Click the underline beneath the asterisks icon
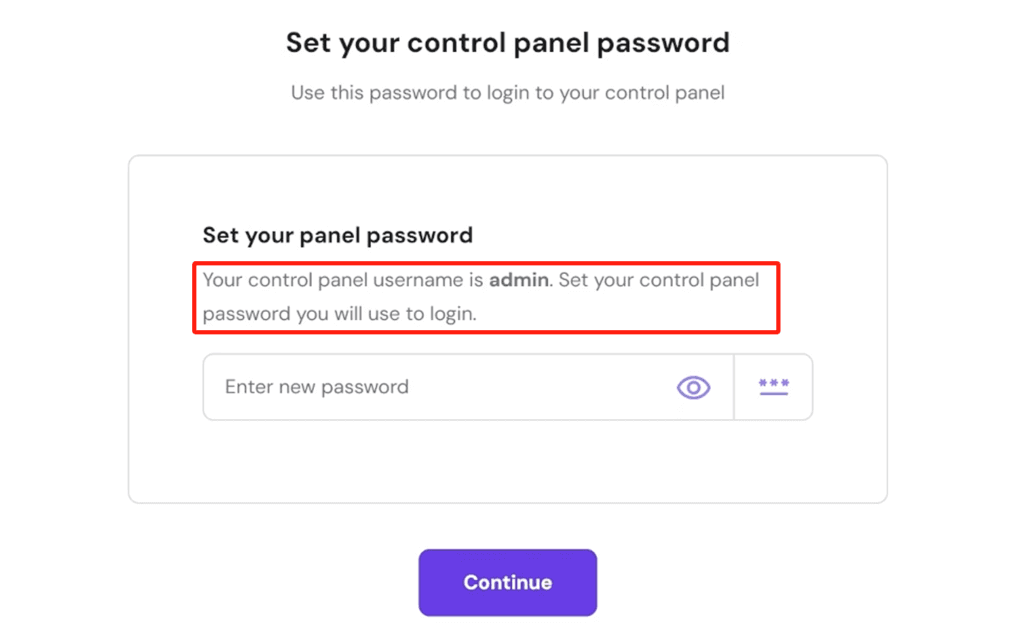The width and height of the screenshot is (1024, 630). [773, 395]
